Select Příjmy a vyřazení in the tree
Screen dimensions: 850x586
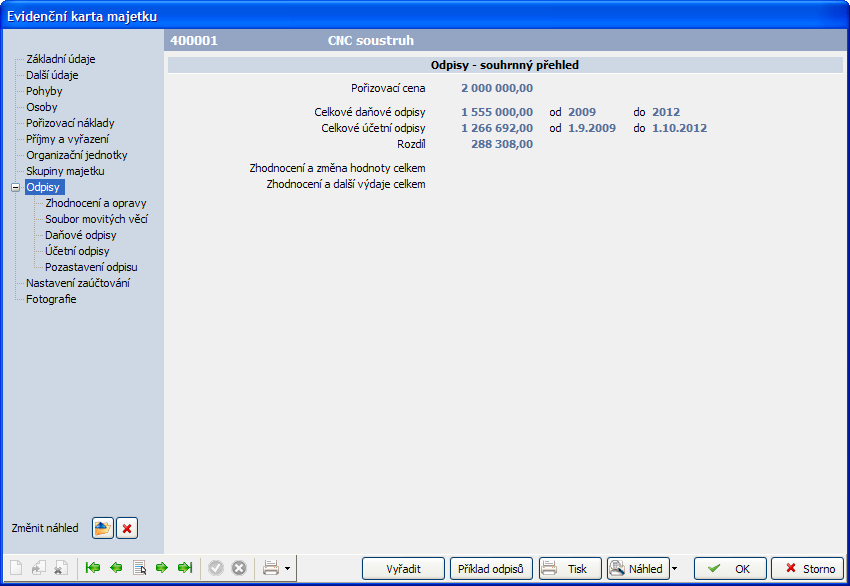67,139
